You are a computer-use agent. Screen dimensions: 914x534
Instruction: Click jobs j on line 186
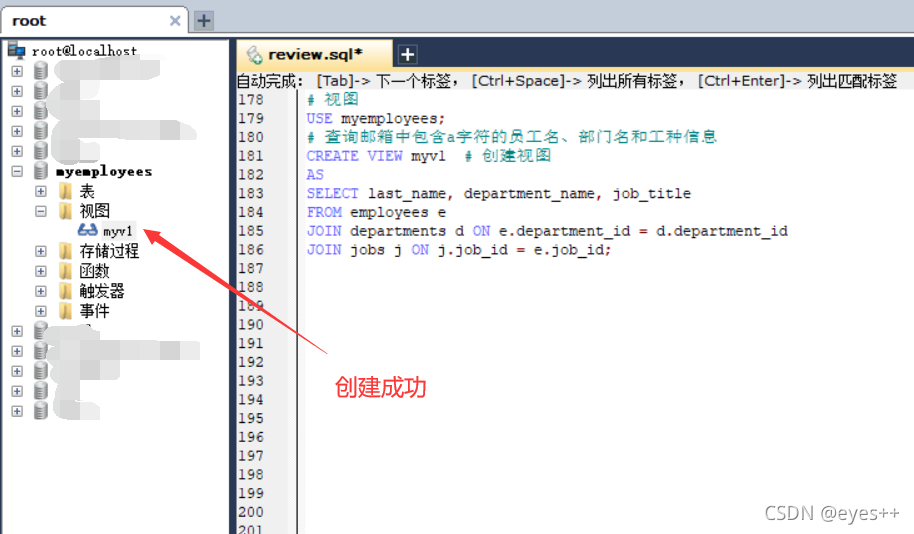pos(376,250)
